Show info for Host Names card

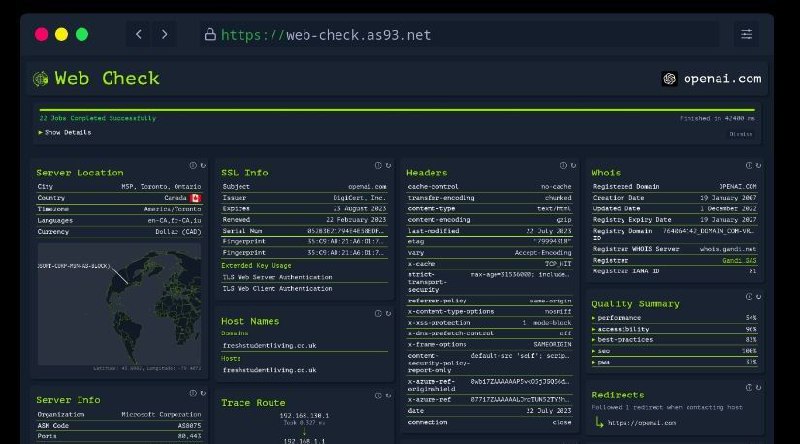coord(377,314)
